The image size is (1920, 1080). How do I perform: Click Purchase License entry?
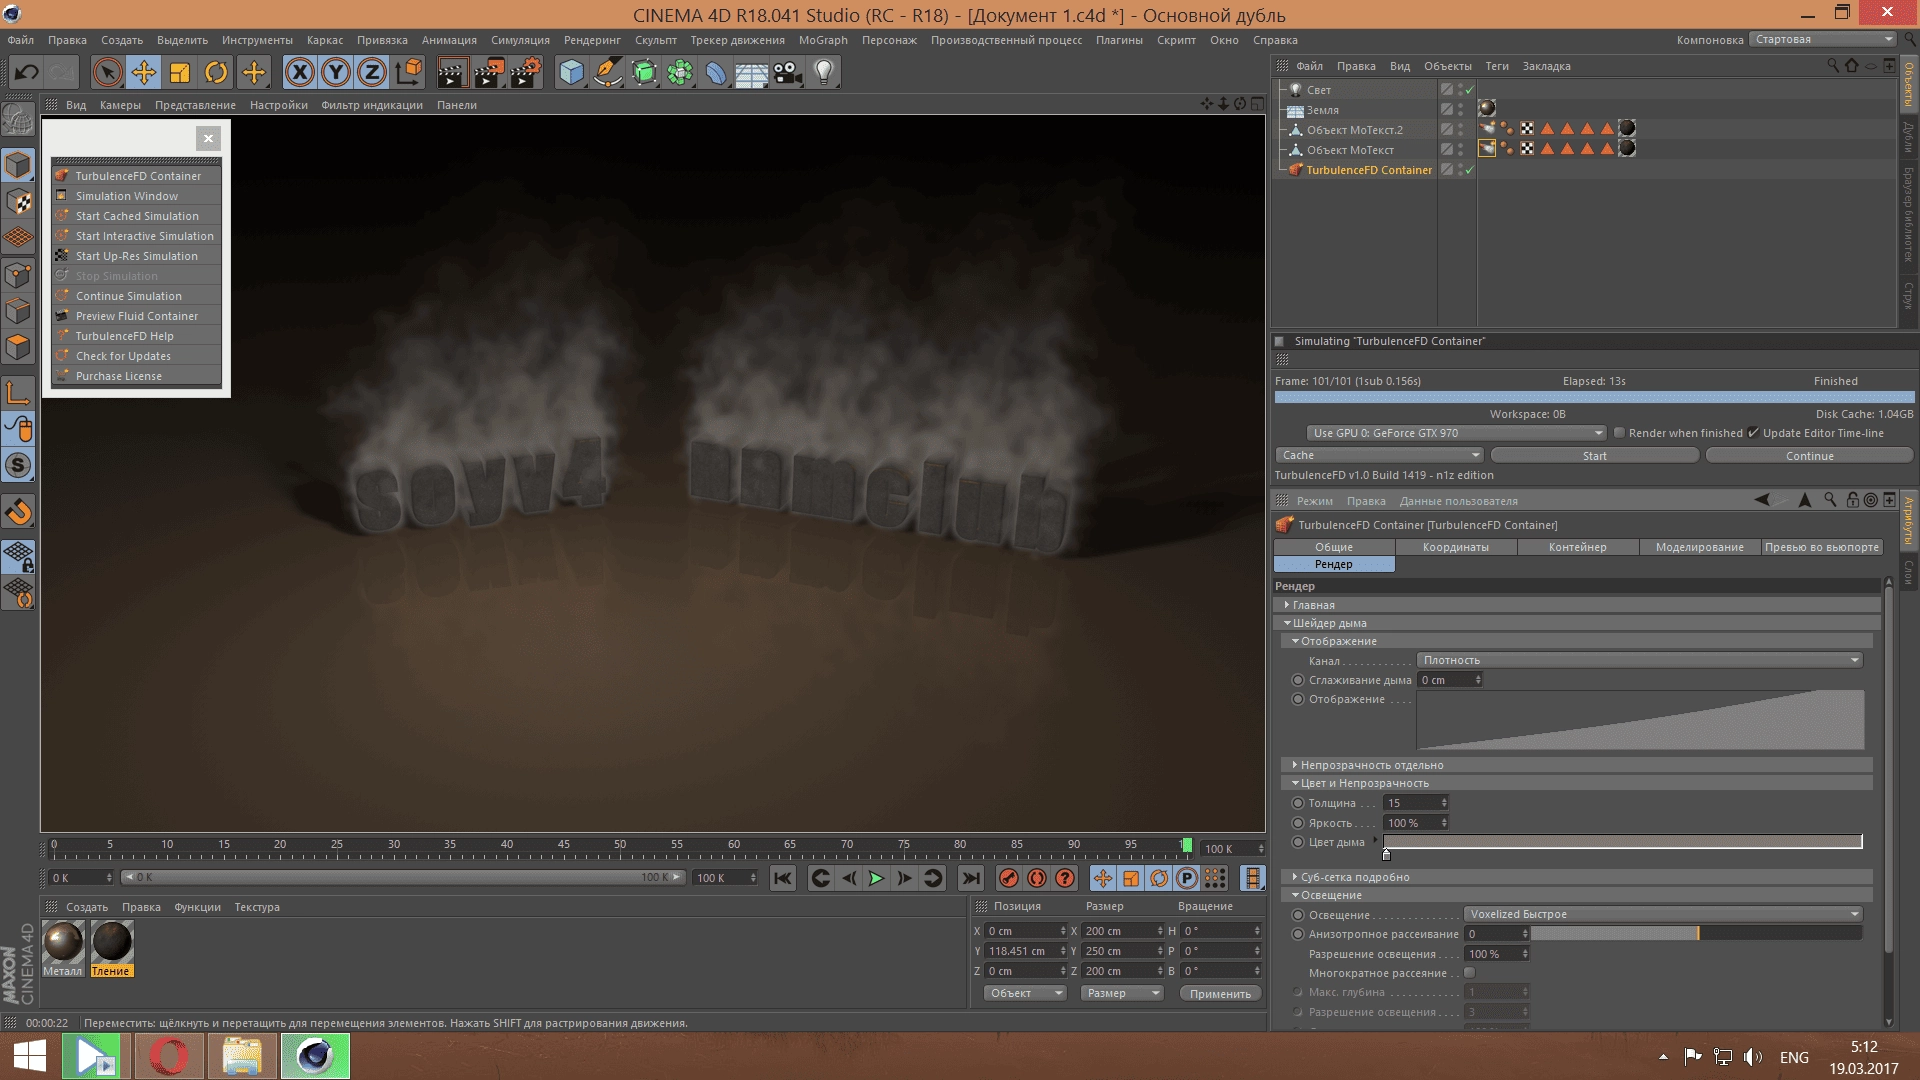click(137, 376)
